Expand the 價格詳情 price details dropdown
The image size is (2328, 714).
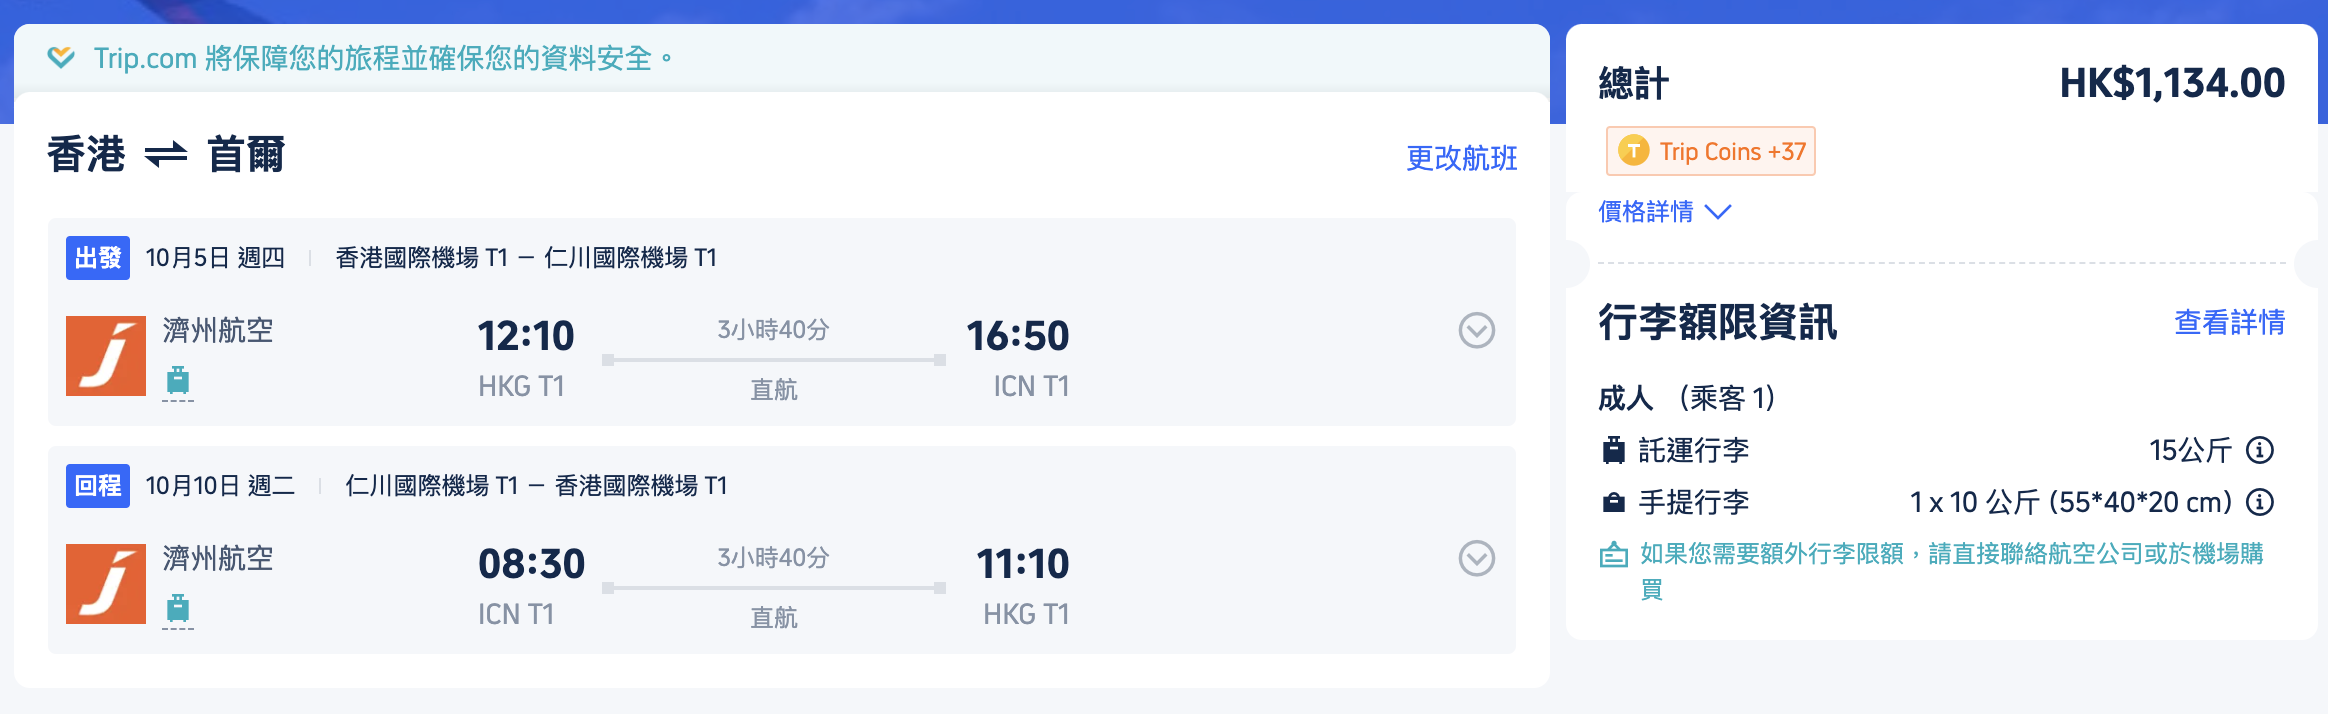pyautogui.click(x=1664, y=212)
